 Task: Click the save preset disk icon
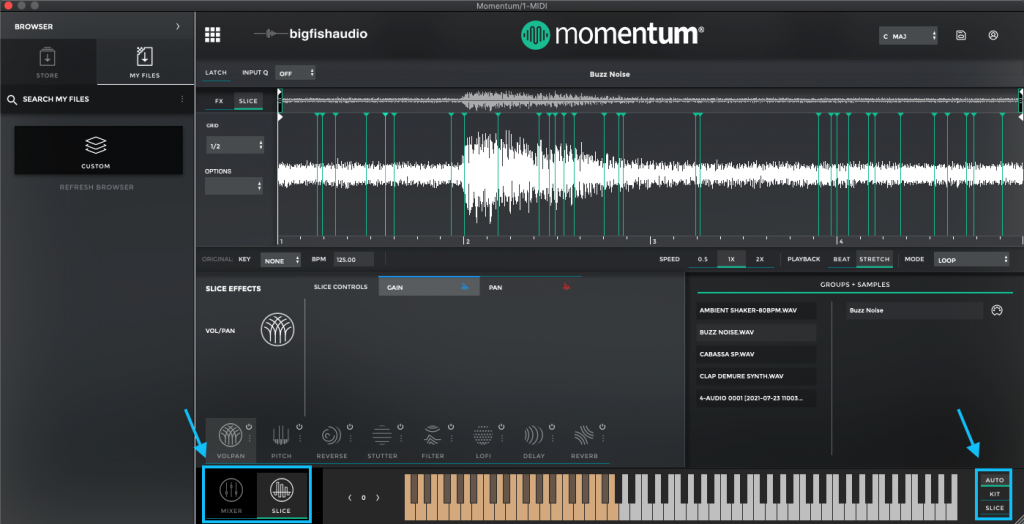961,35
